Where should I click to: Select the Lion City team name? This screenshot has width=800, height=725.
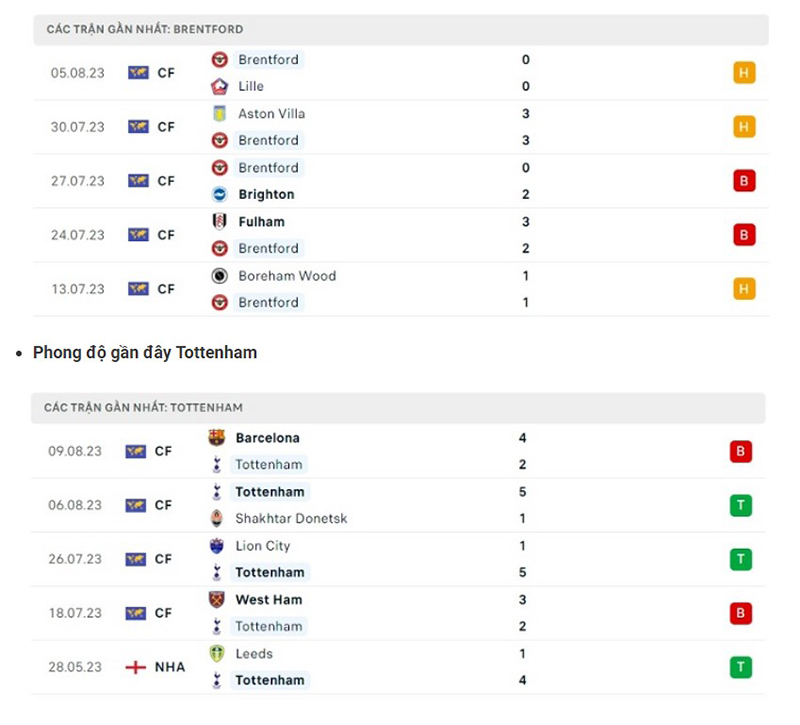(263, 546)
